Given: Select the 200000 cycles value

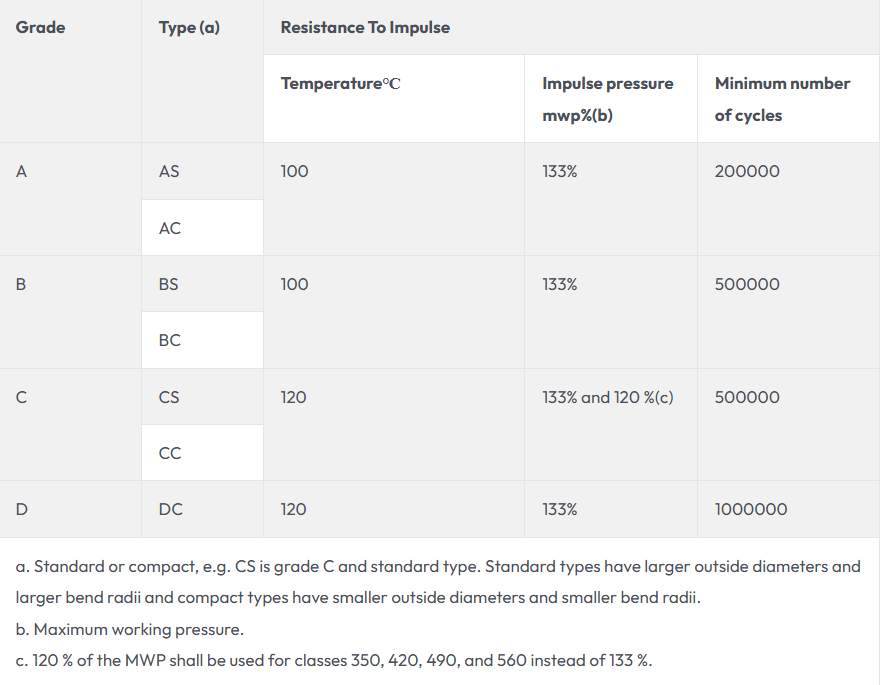Looking at the screenshot, I should [747, 171].
